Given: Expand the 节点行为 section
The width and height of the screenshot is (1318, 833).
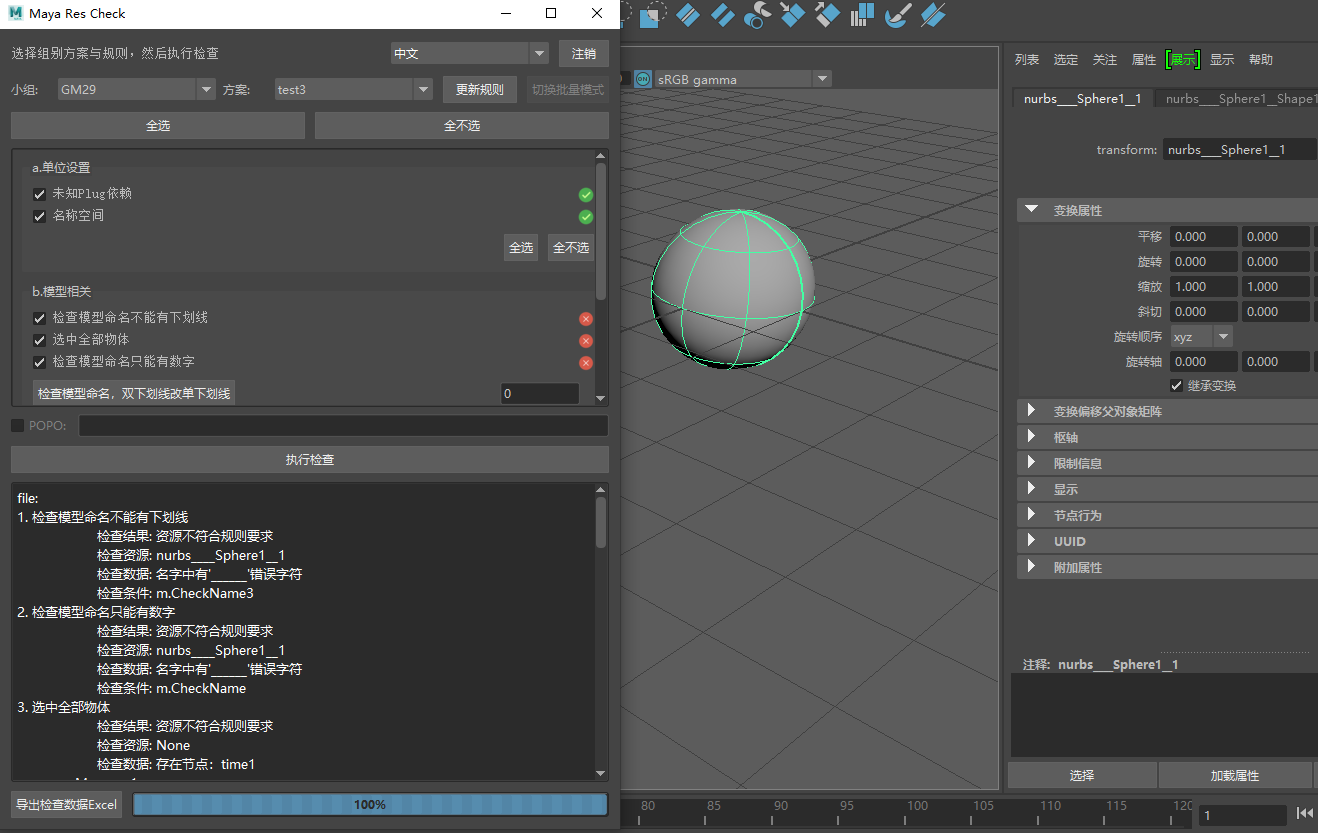Looking at the screenshot, I should click(x=1167, y=515).
